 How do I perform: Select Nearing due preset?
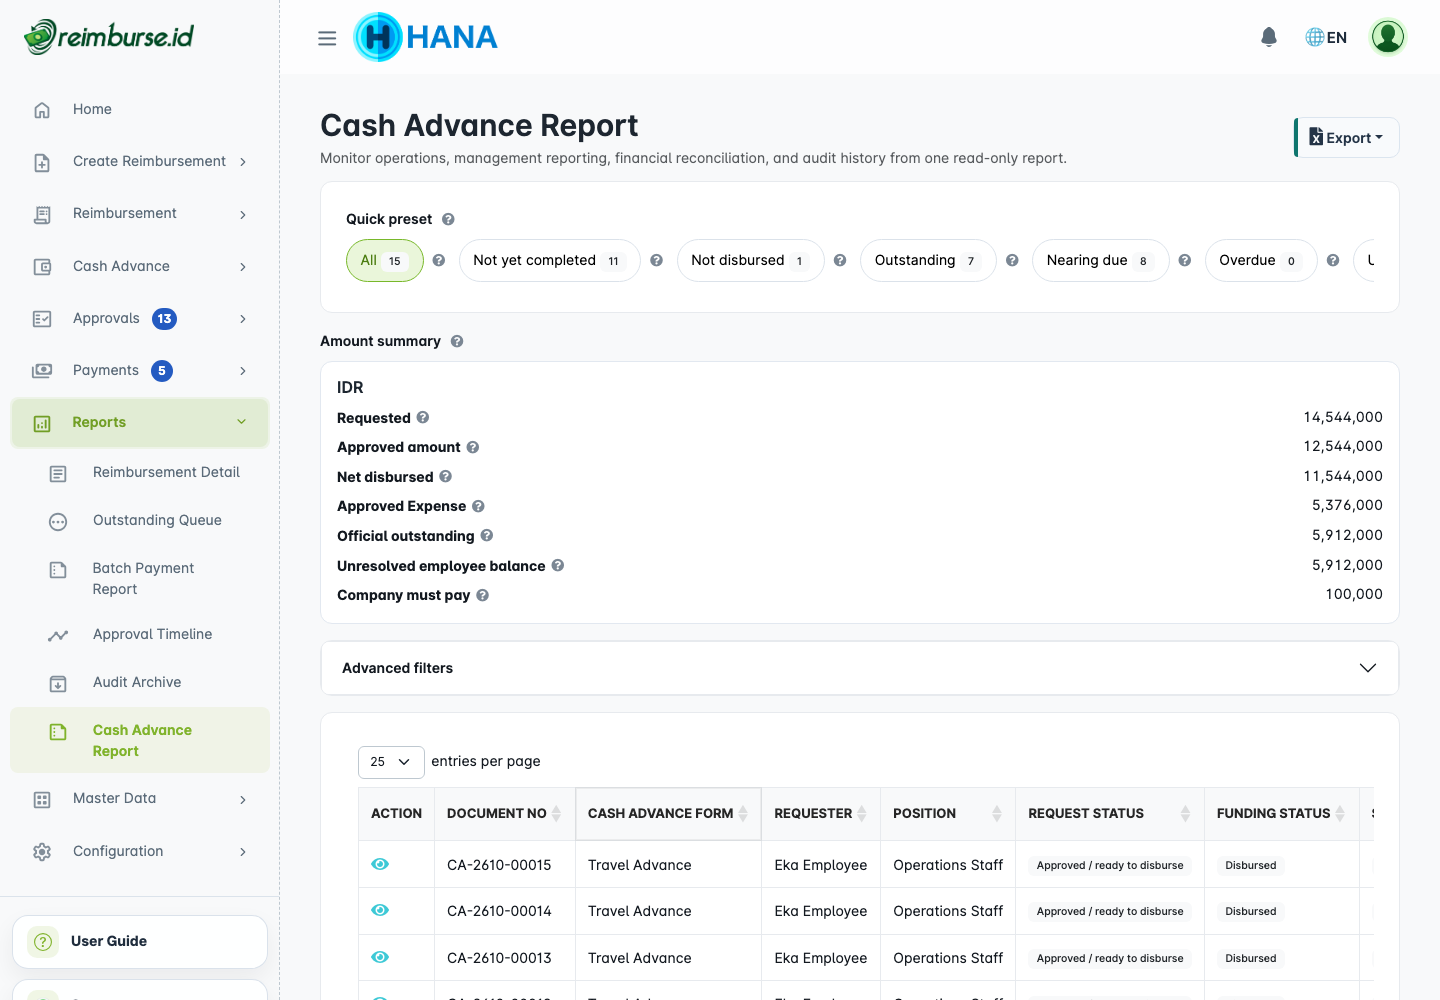point(1100,260)
